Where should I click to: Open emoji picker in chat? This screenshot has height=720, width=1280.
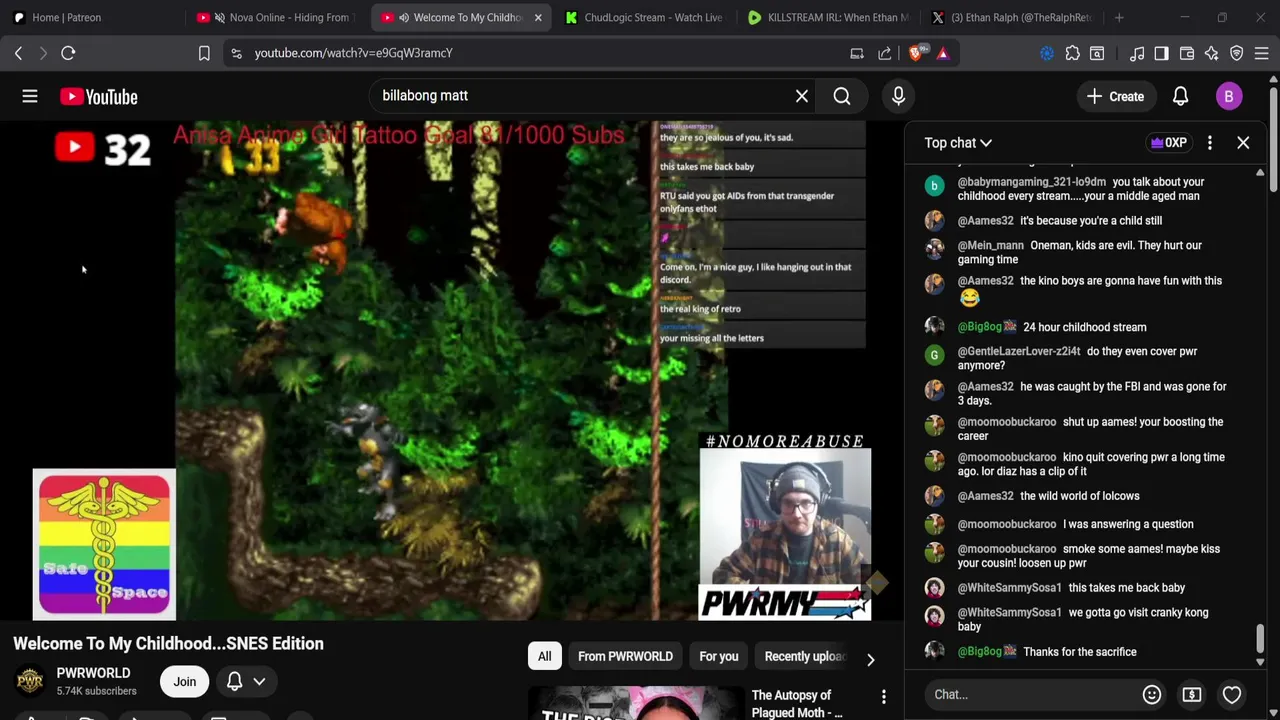coord(1152,694)
